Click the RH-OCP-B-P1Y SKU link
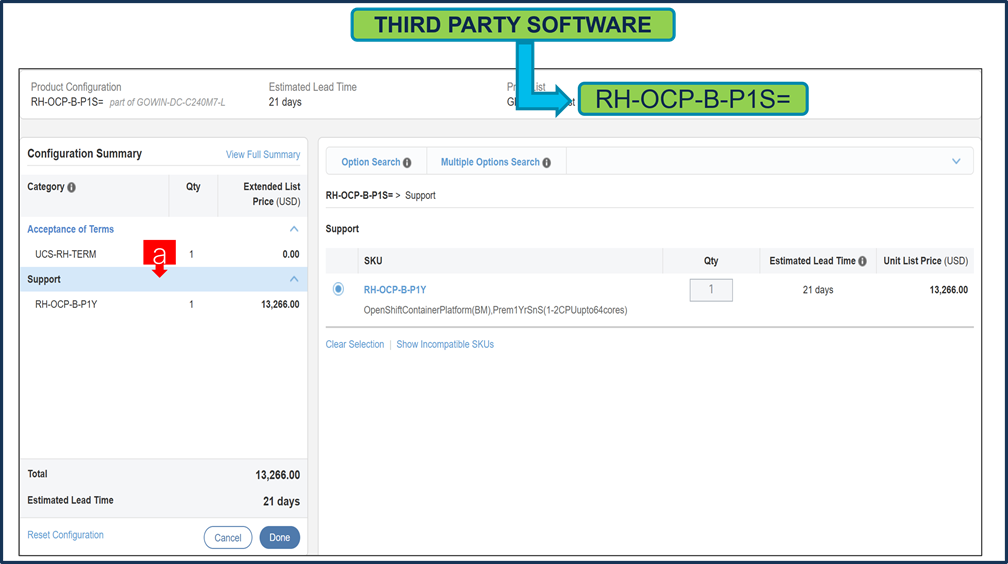The height and width of the screenshot is (564, 1008). point(395,290)
